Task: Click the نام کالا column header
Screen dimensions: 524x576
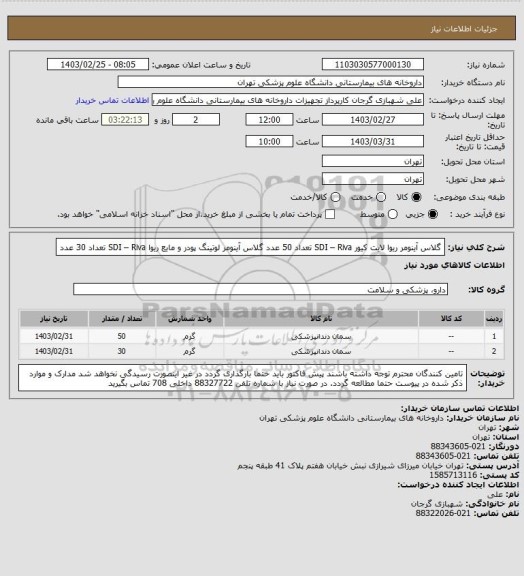Action: tap(321, 318)
